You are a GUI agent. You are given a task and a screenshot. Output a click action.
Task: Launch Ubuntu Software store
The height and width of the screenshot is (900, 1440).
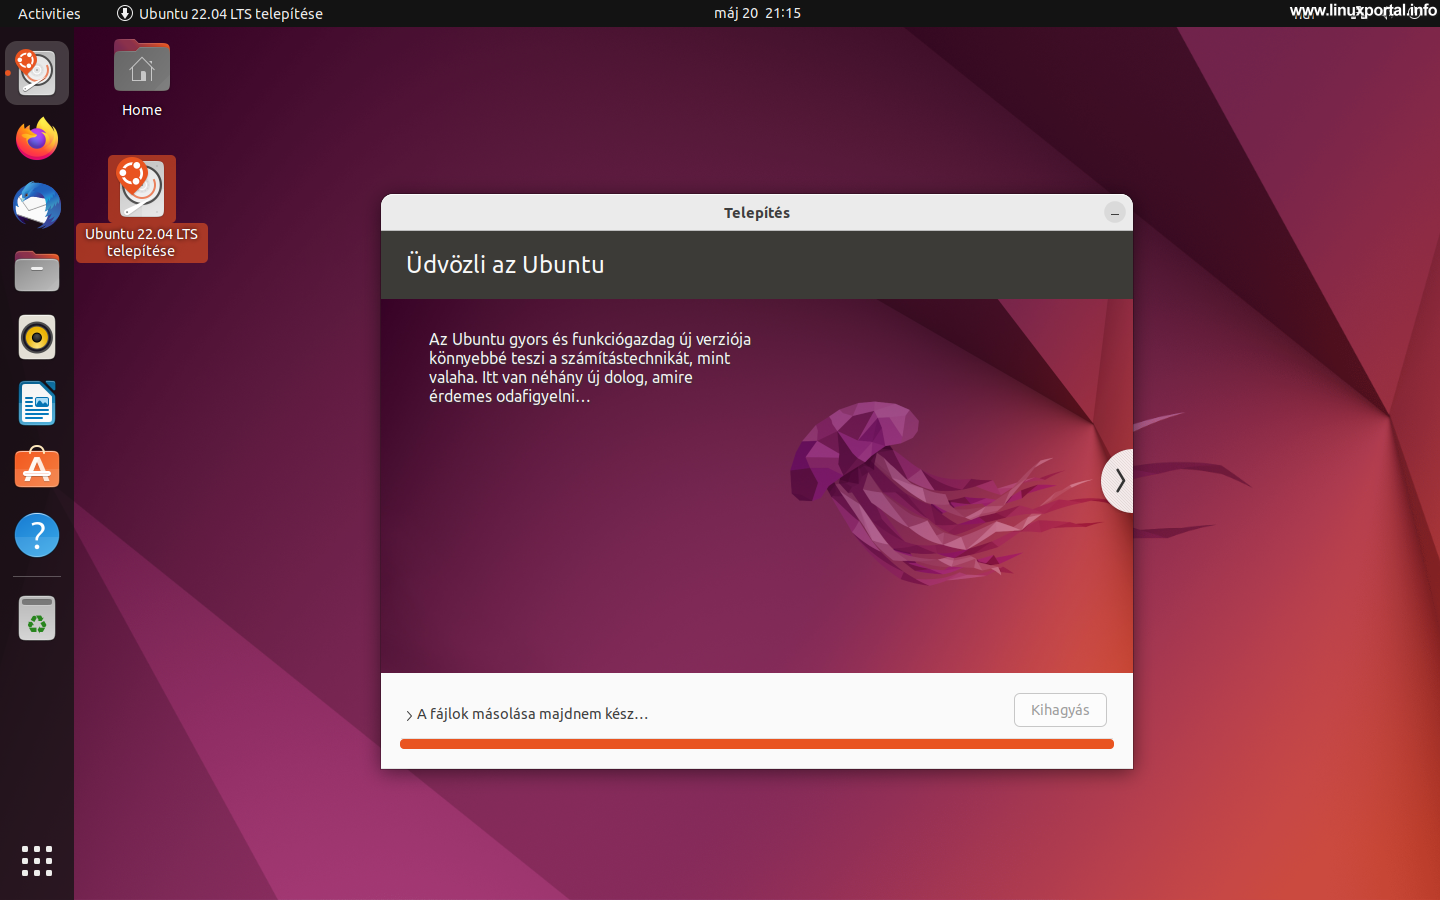pos(36,468)
